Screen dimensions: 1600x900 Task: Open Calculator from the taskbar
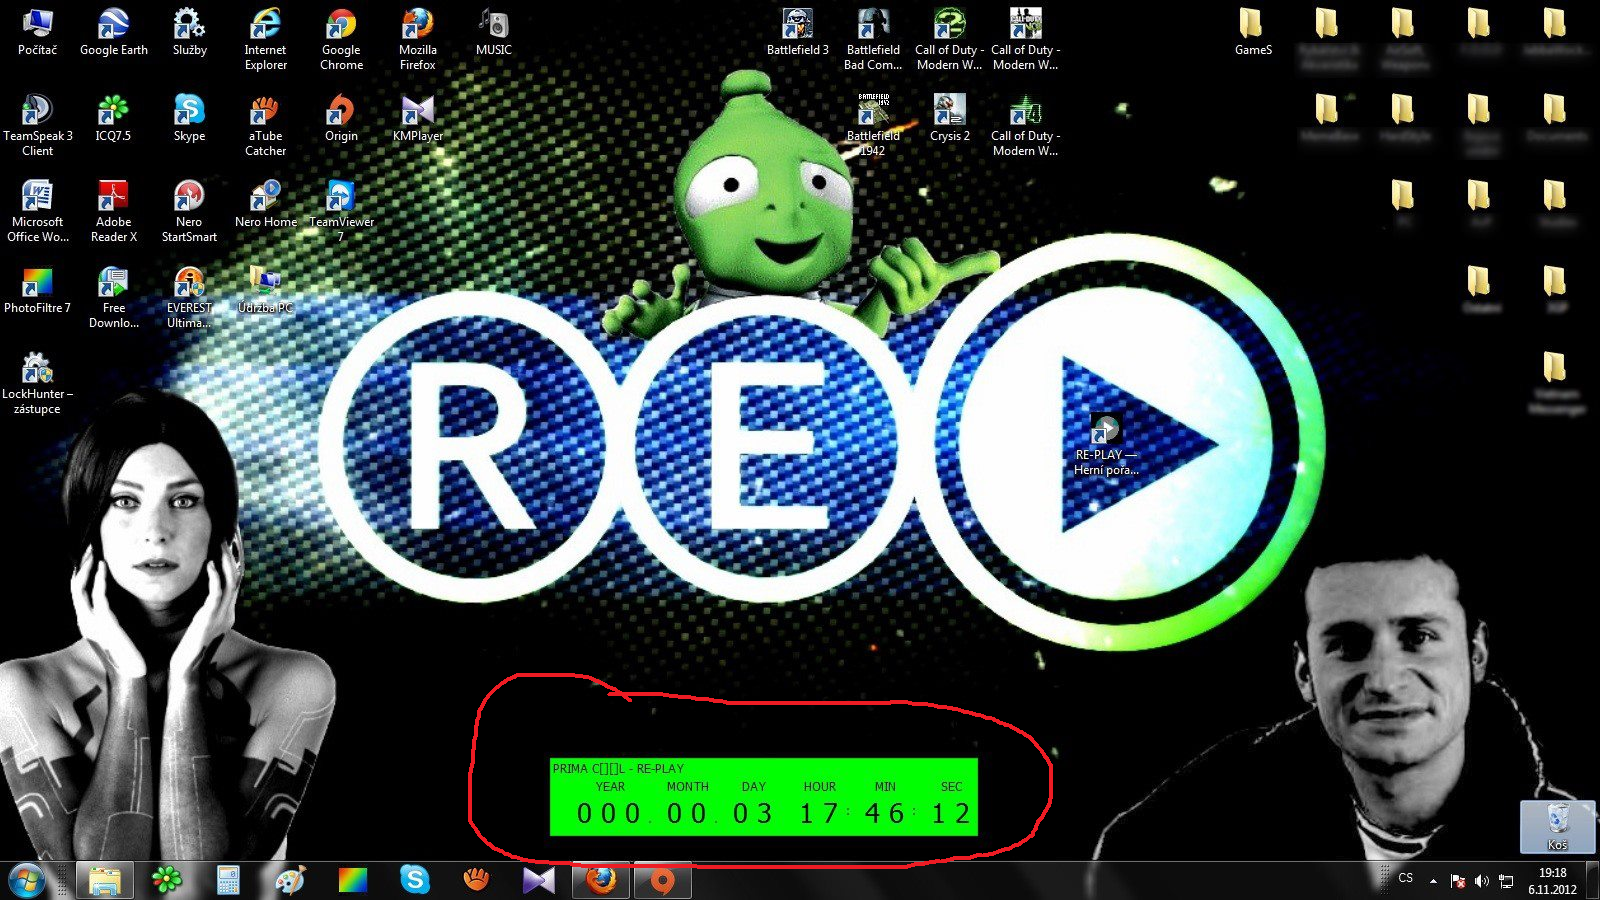[228, 881]
